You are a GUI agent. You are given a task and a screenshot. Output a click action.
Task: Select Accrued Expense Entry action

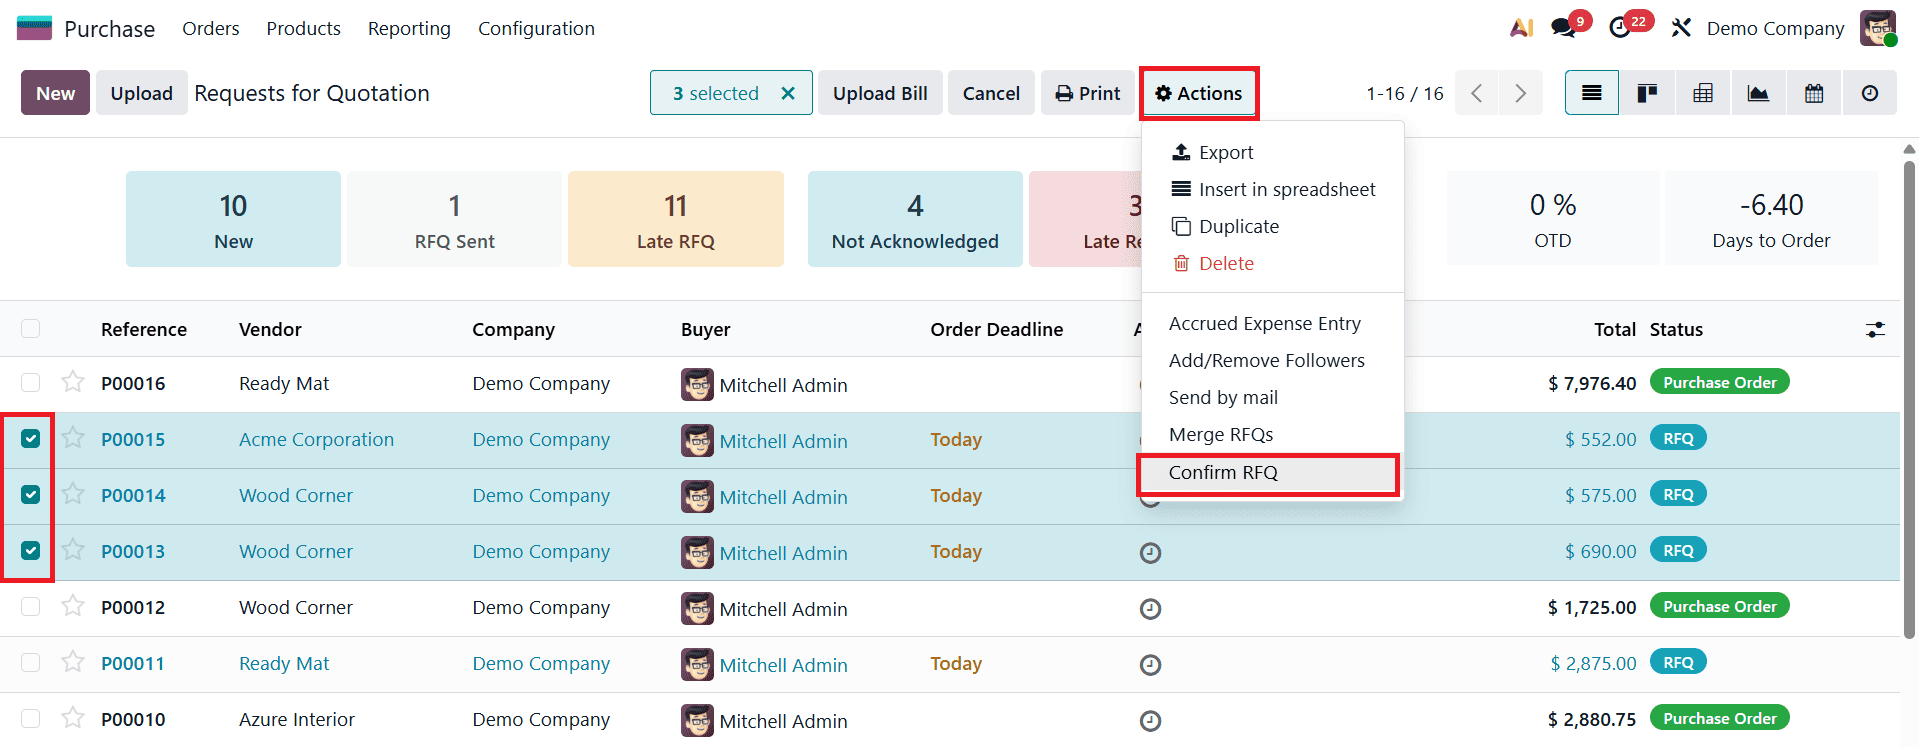click(1273, 323)
